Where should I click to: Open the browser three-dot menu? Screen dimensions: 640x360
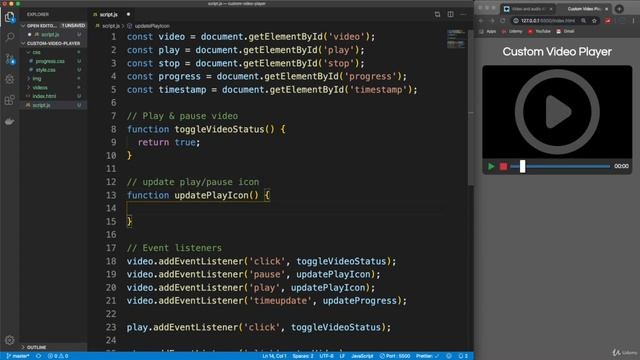coord(634,20)
